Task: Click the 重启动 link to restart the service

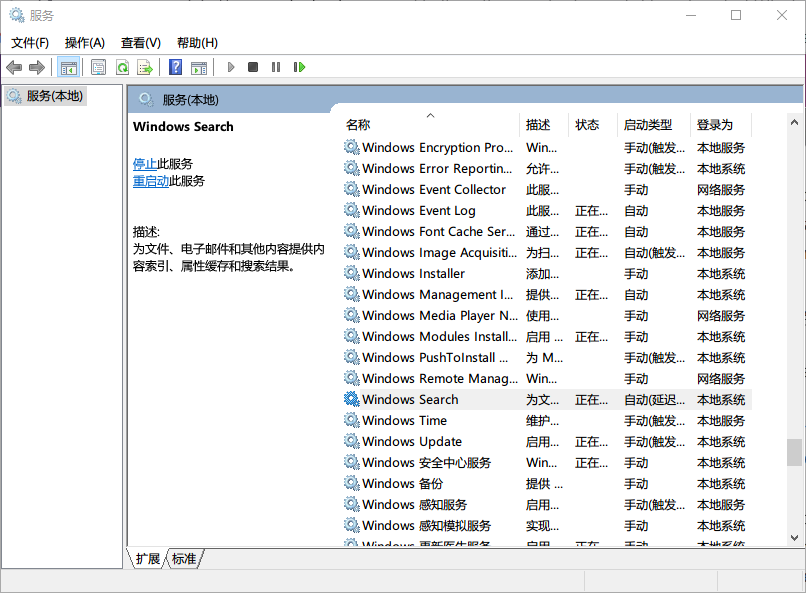Action: click(151, 181)
